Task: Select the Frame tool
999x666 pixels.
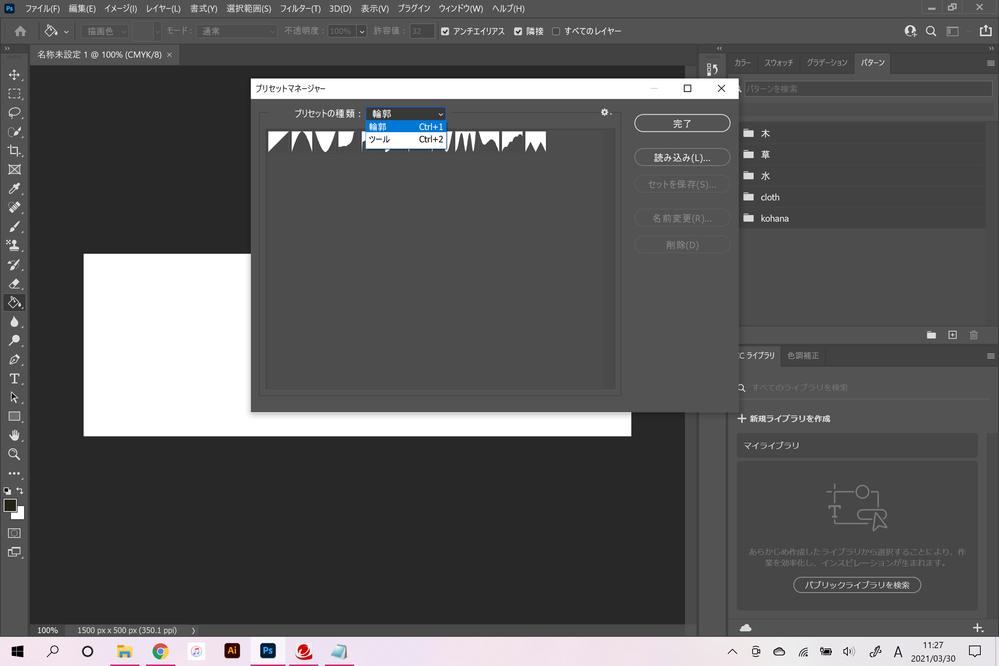Action: 14,170
